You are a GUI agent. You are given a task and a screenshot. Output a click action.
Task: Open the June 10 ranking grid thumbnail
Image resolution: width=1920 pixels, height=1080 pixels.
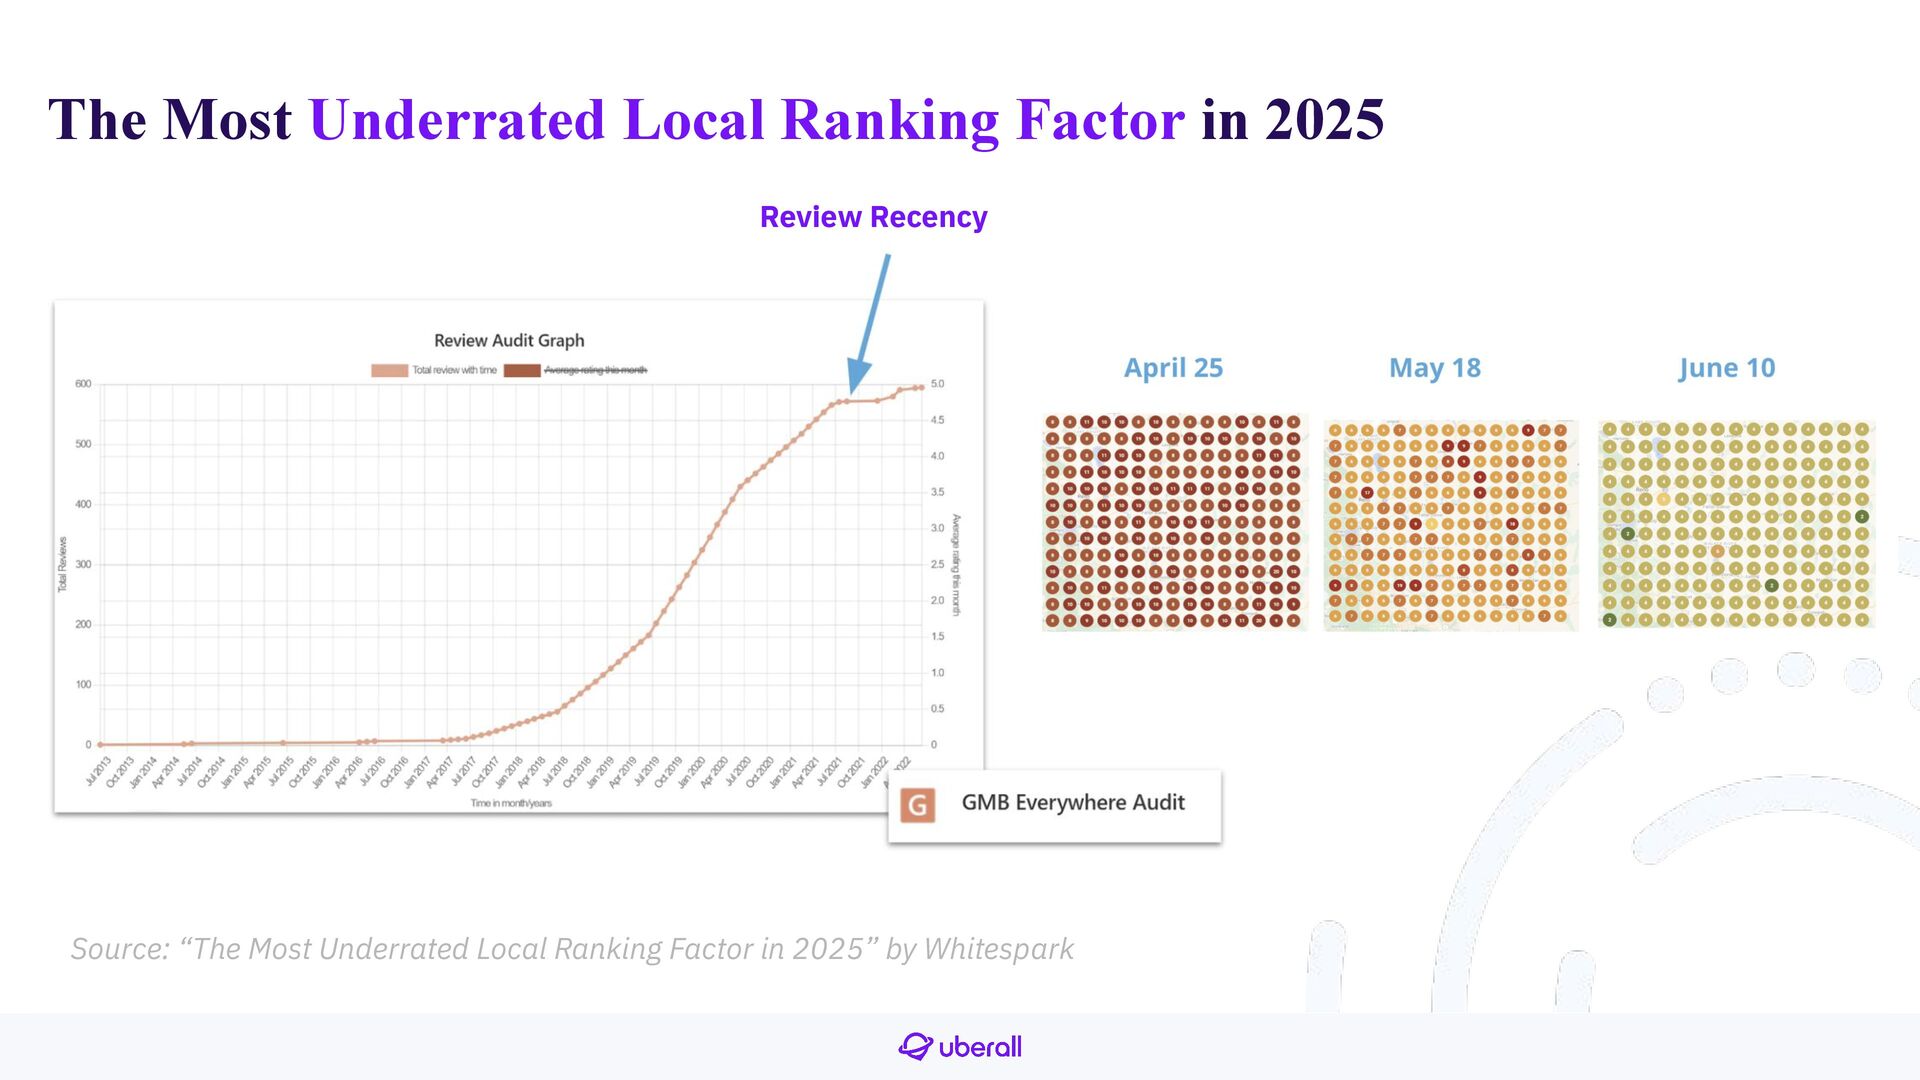coord(1735,525)
